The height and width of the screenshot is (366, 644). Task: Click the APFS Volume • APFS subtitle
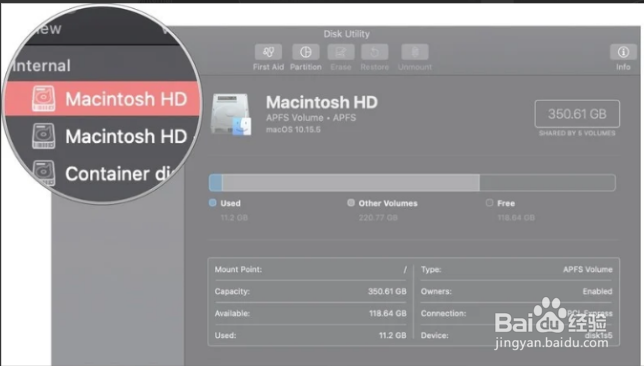pyautogui.click(x=311, y=118)
